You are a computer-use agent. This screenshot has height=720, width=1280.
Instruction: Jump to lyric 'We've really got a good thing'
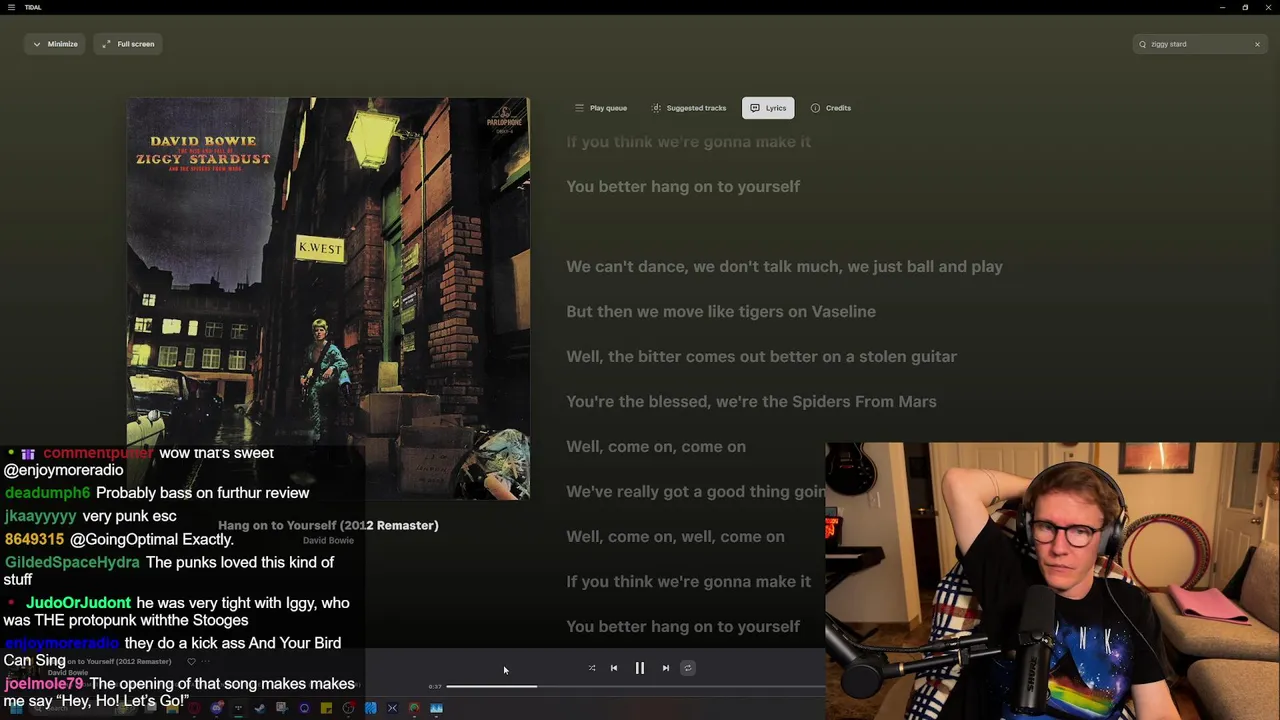696,491
